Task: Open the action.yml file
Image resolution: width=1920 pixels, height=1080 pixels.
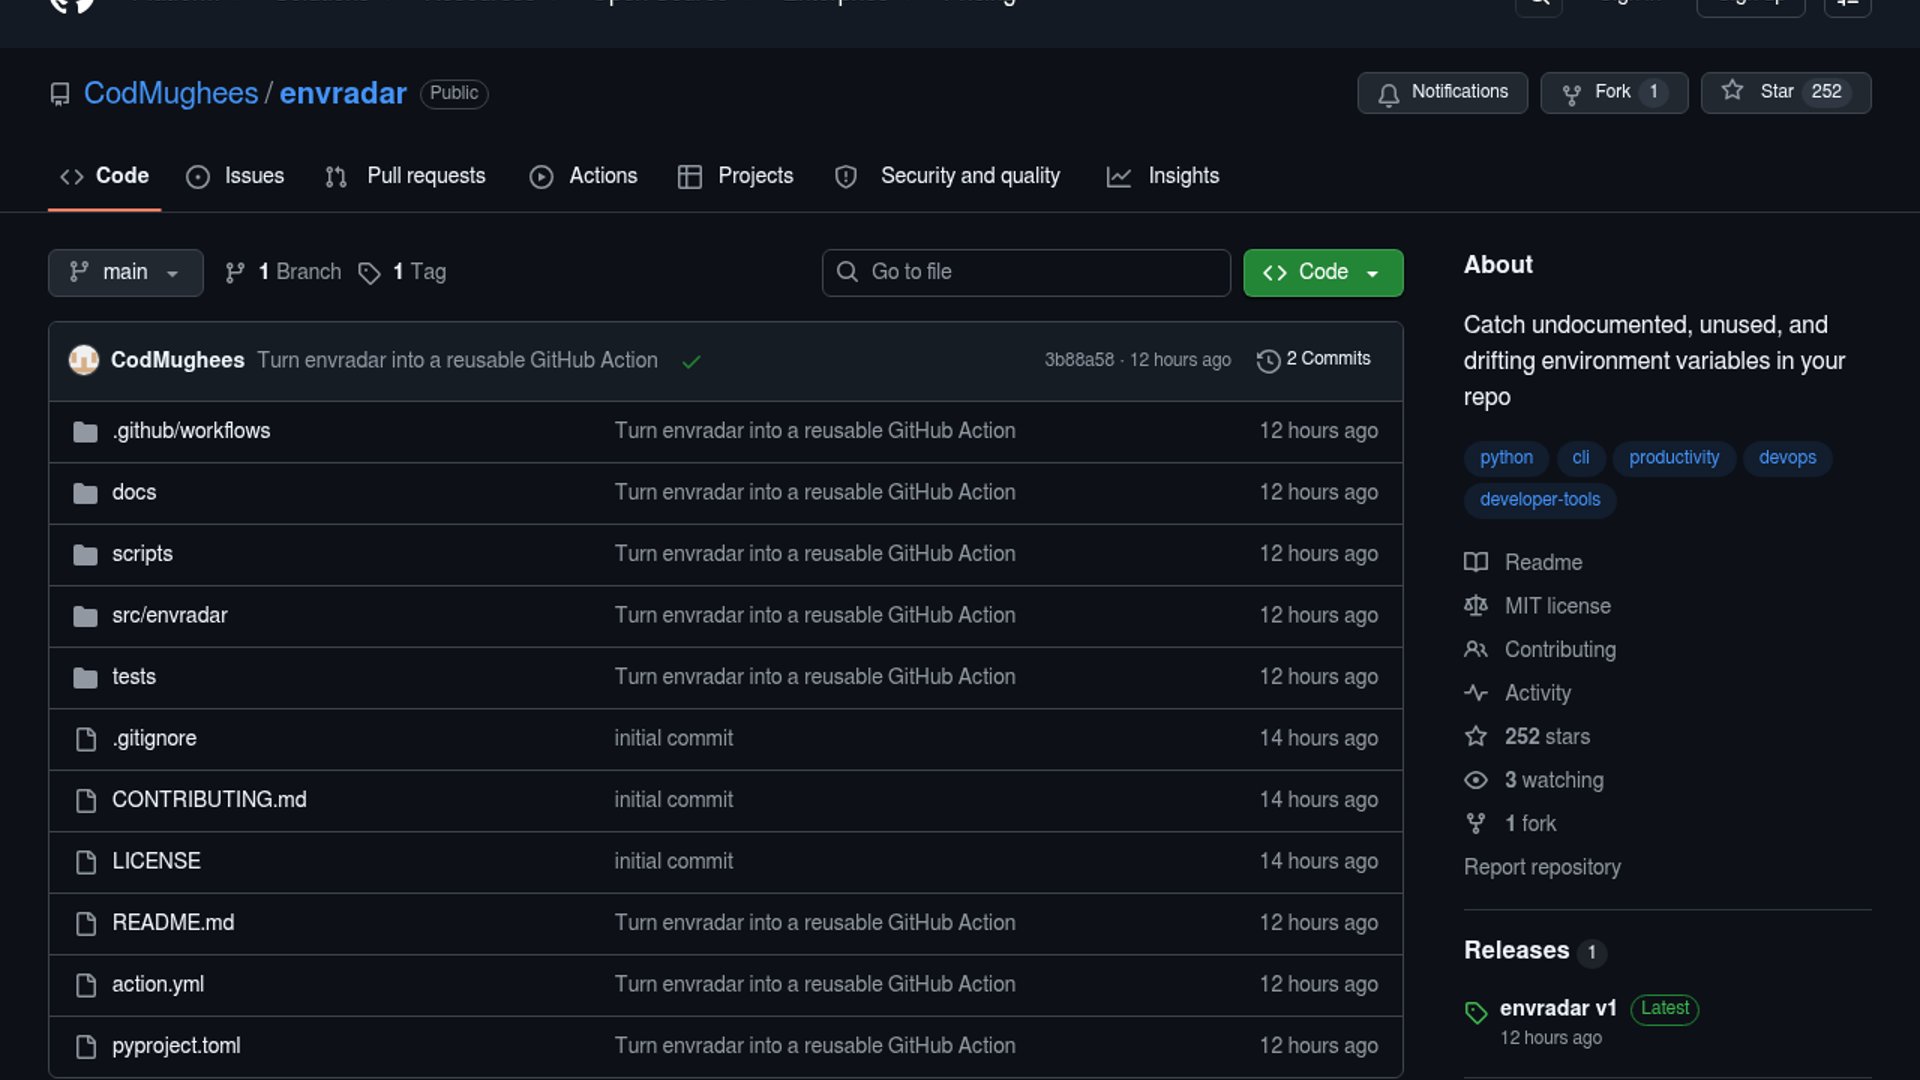Action: (158, 984)
